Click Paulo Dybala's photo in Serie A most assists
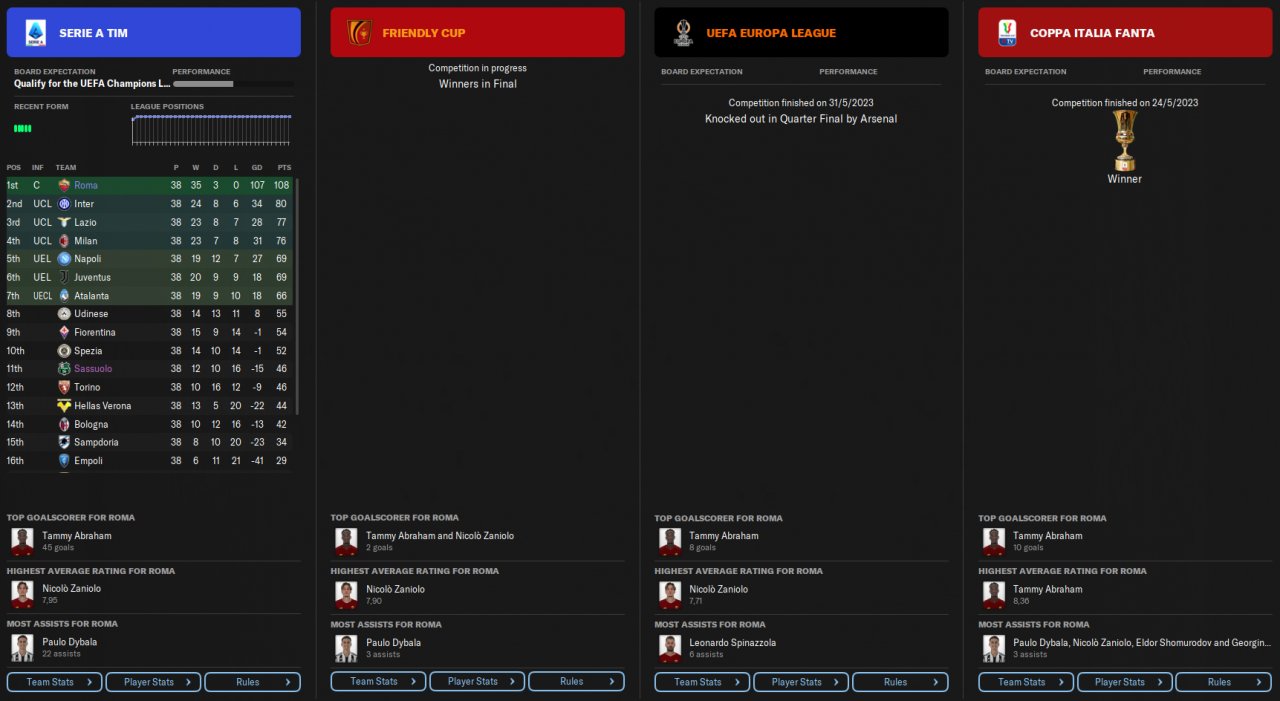This screenshot has width=1280, height=701. [22, 648]
